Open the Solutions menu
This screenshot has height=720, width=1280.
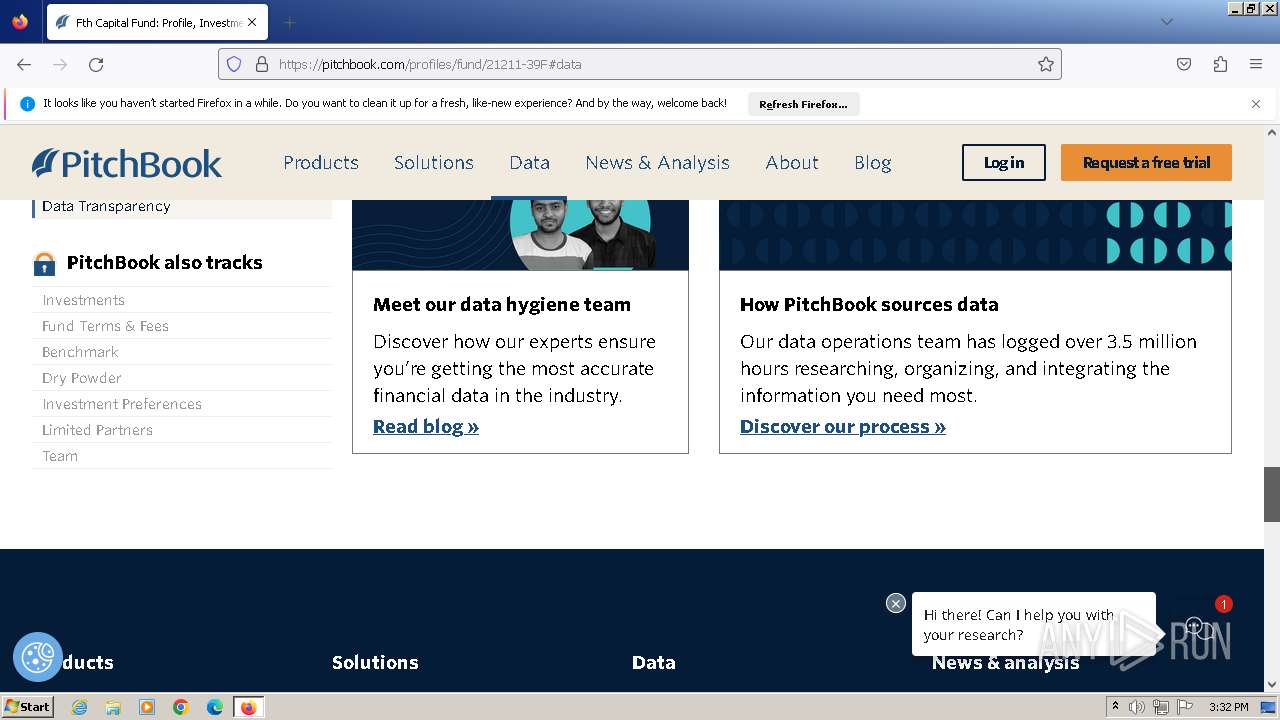[x=434, y=162]
